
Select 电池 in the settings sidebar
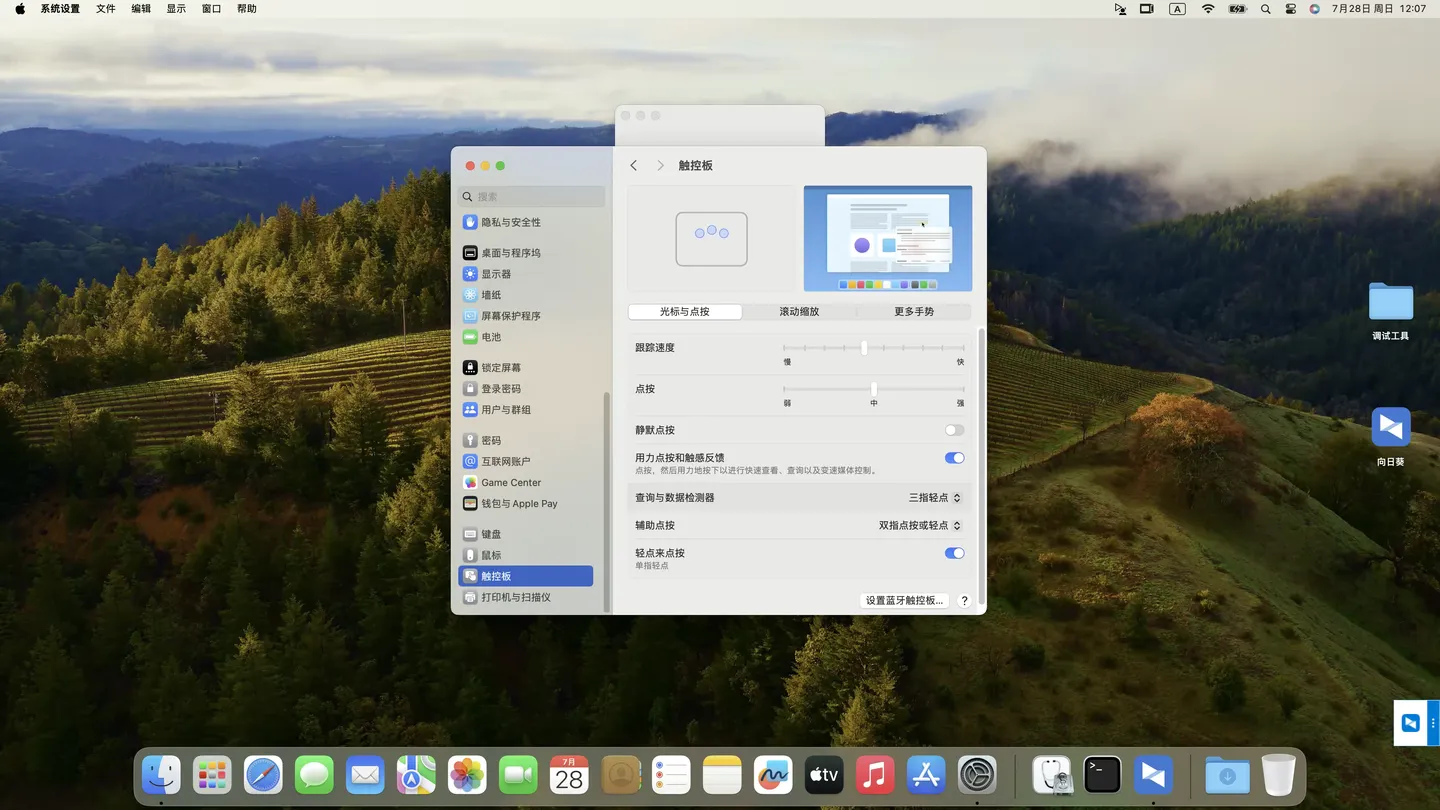(x=491, y=337)
